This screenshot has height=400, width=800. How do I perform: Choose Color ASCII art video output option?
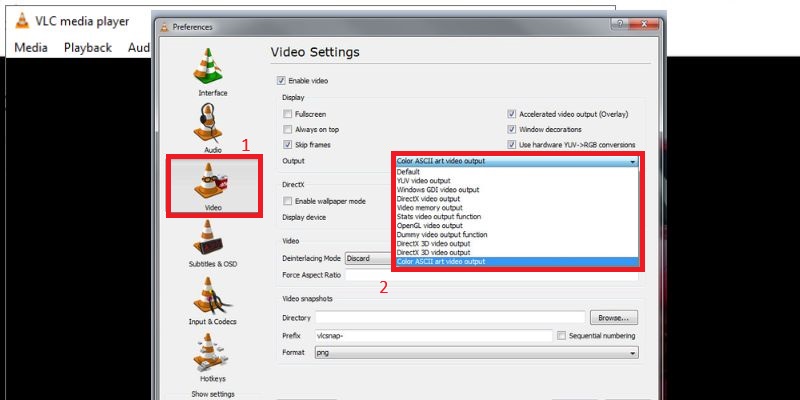(x=517, y=262)
